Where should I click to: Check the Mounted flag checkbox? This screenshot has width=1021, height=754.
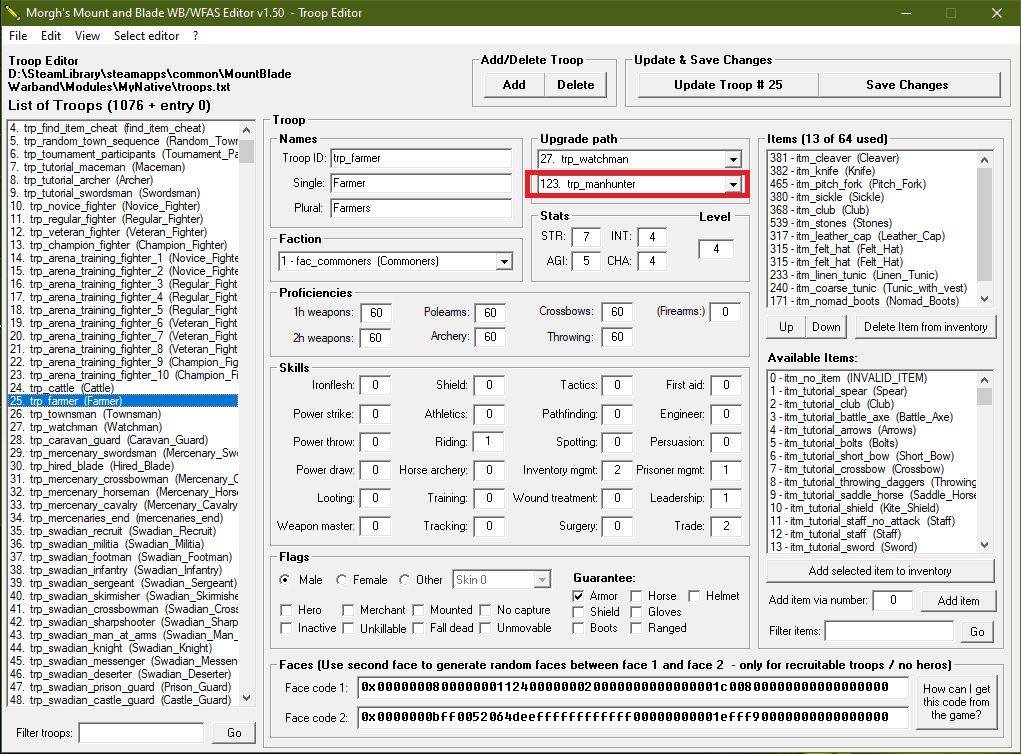click(420, 610)
